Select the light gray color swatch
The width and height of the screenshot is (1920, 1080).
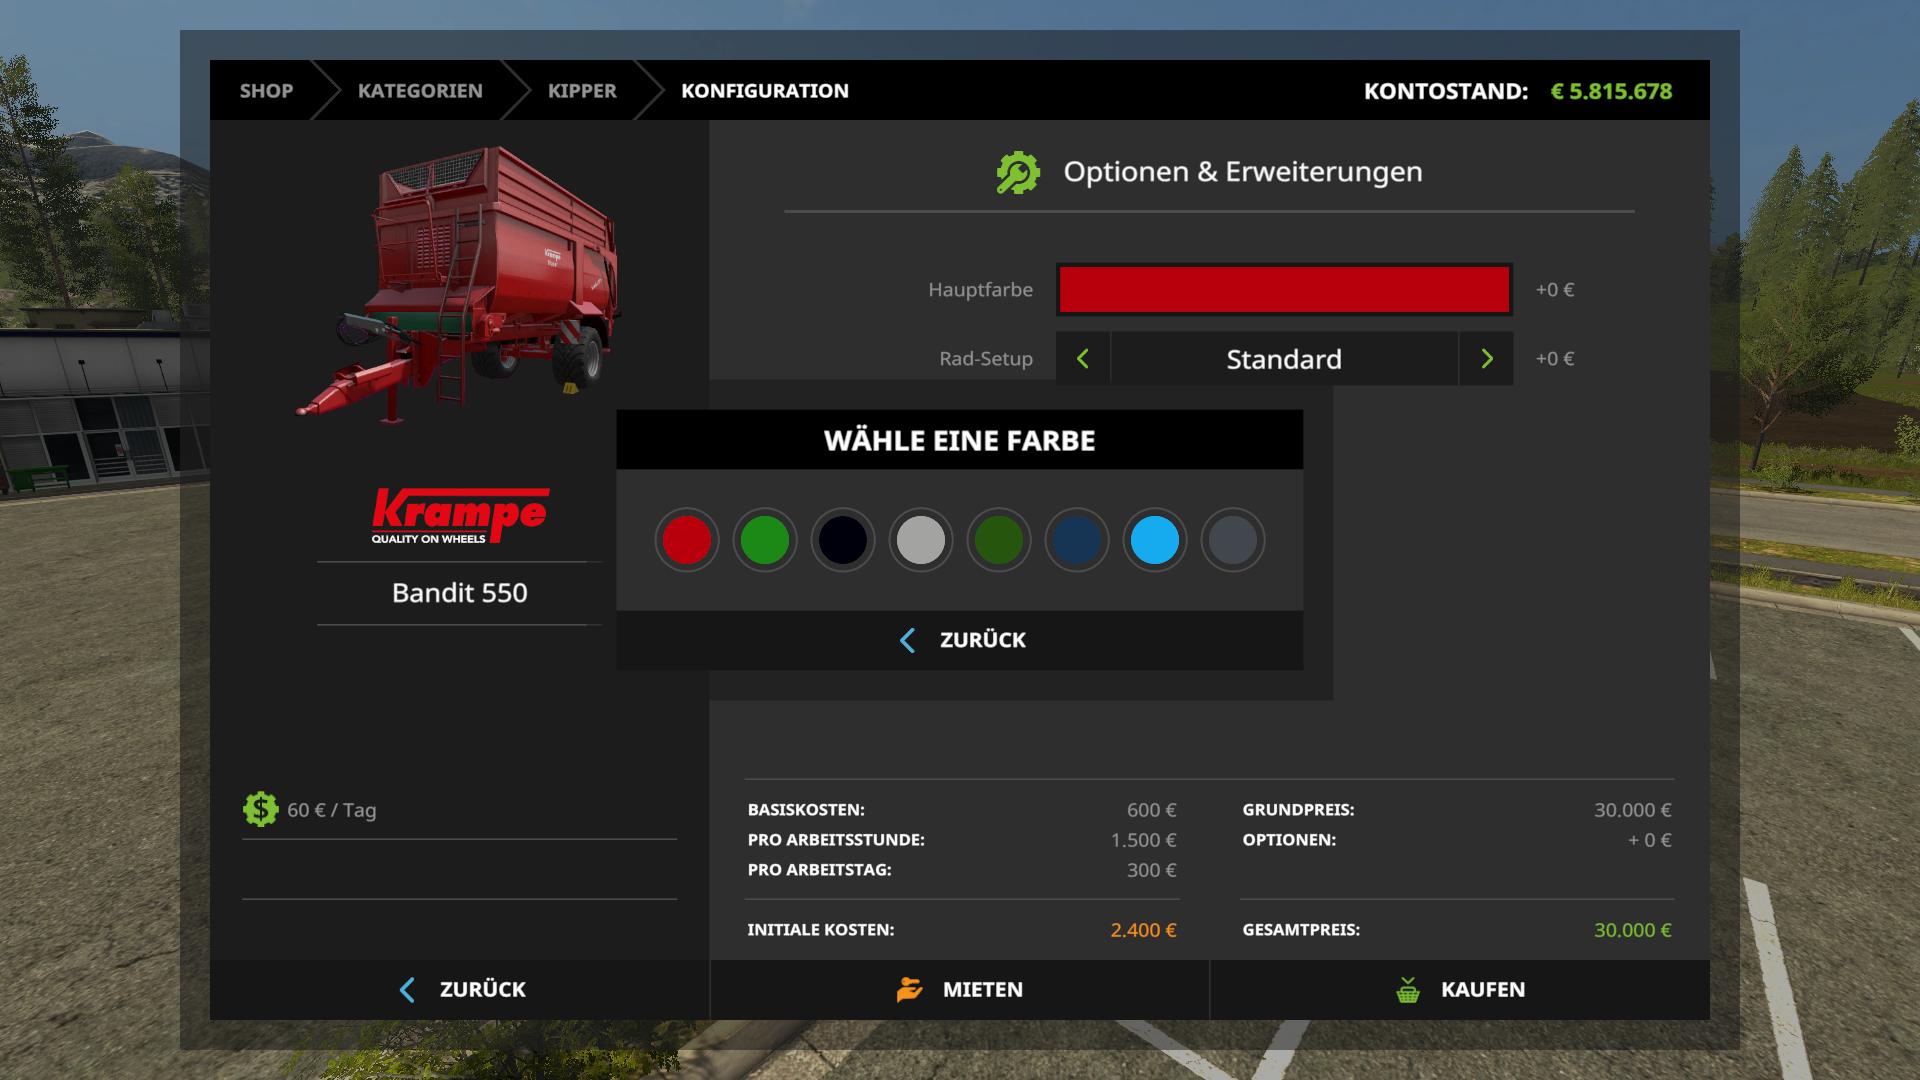coord(921,540)
